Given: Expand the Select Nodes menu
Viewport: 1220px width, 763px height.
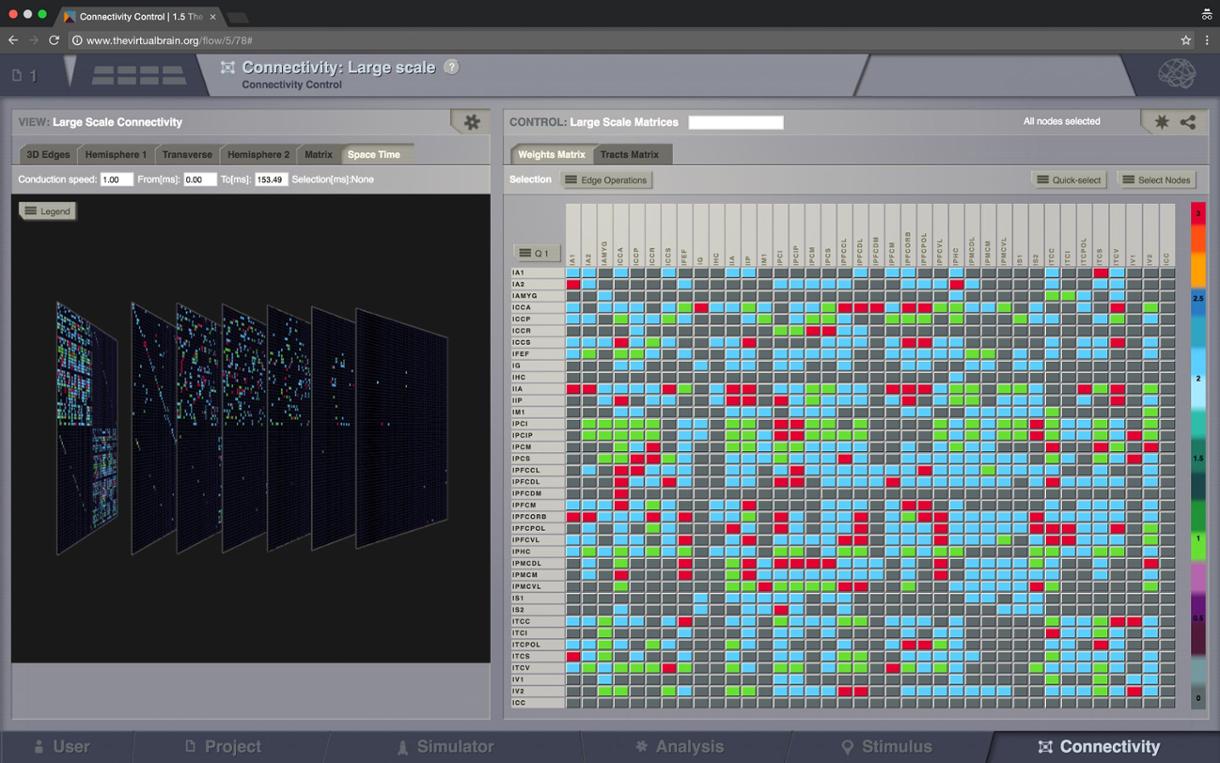Looking at the screenshot, I should 1156,180.
